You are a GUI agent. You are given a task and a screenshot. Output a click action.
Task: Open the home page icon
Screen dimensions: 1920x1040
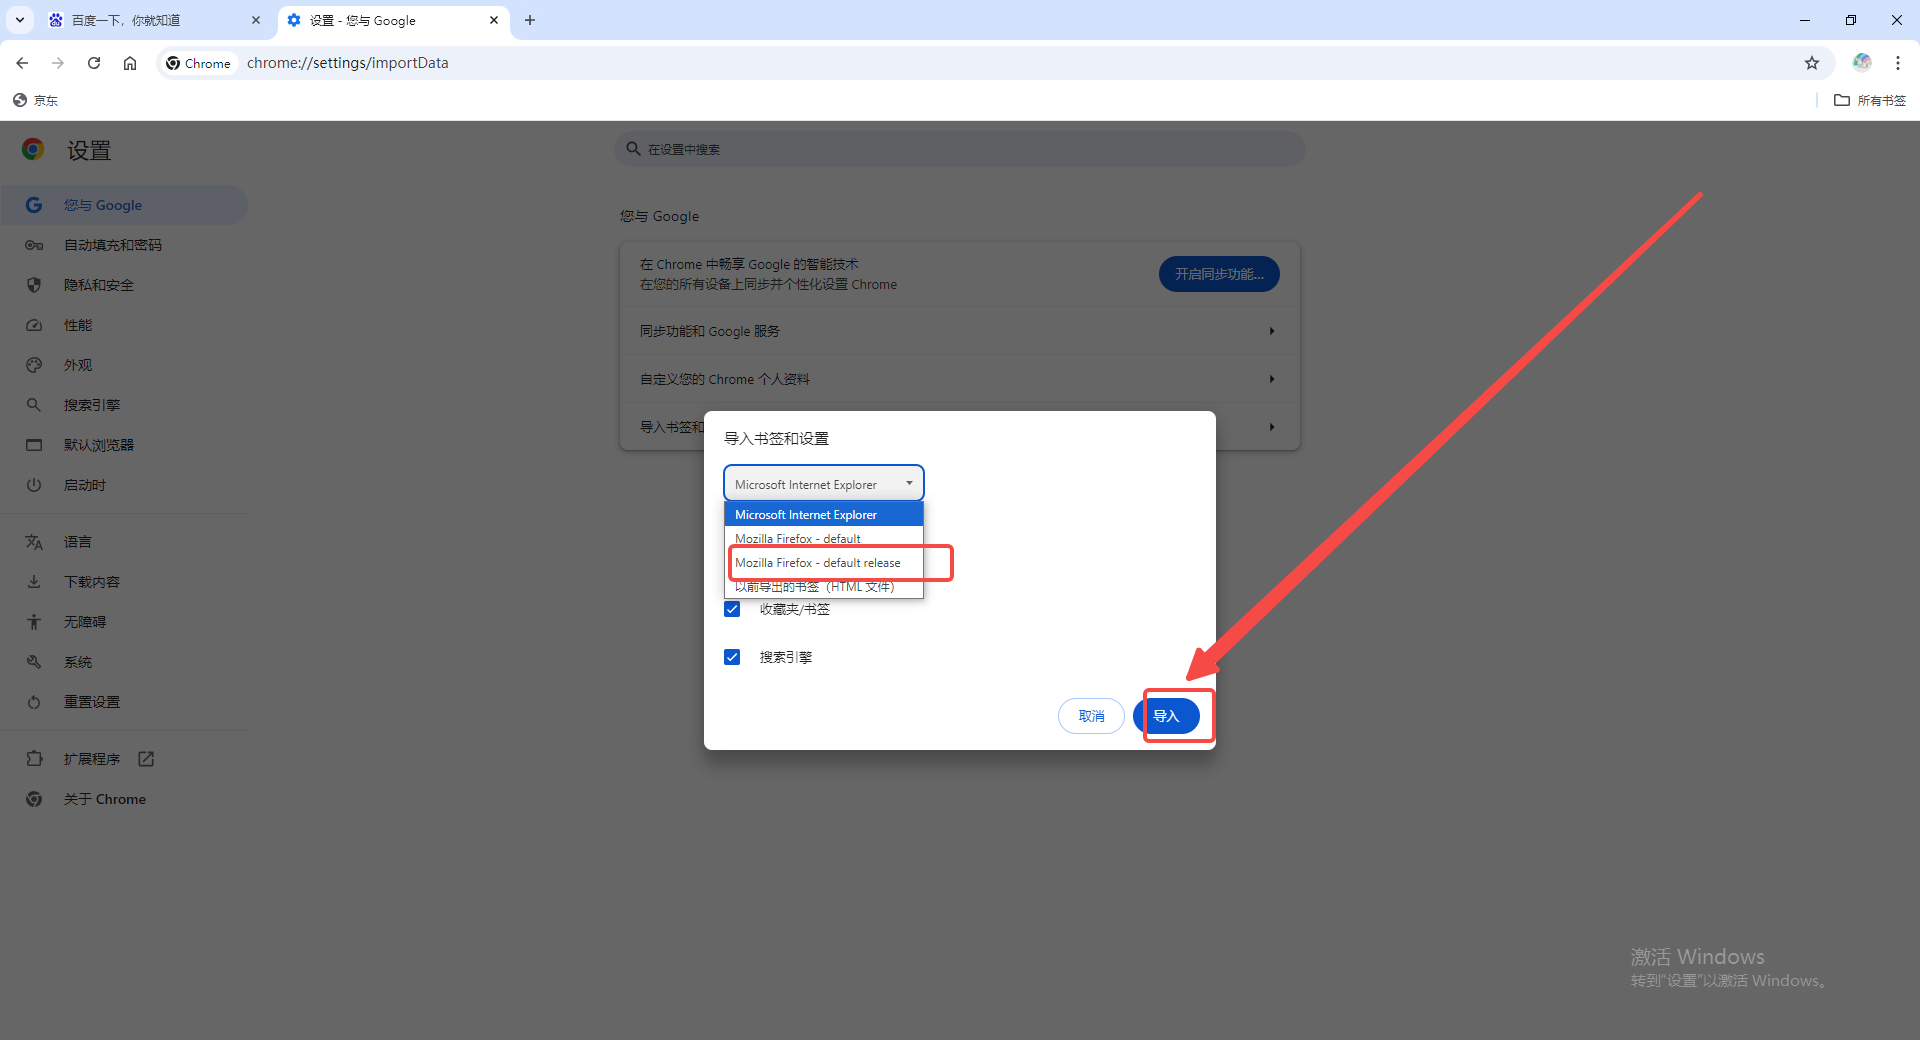(x=130, y=63)
